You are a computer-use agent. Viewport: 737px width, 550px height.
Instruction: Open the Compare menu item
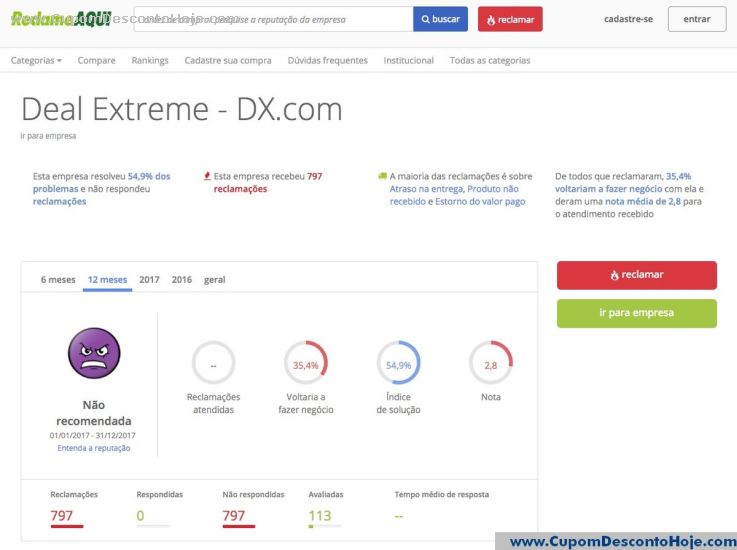(96, 60)
